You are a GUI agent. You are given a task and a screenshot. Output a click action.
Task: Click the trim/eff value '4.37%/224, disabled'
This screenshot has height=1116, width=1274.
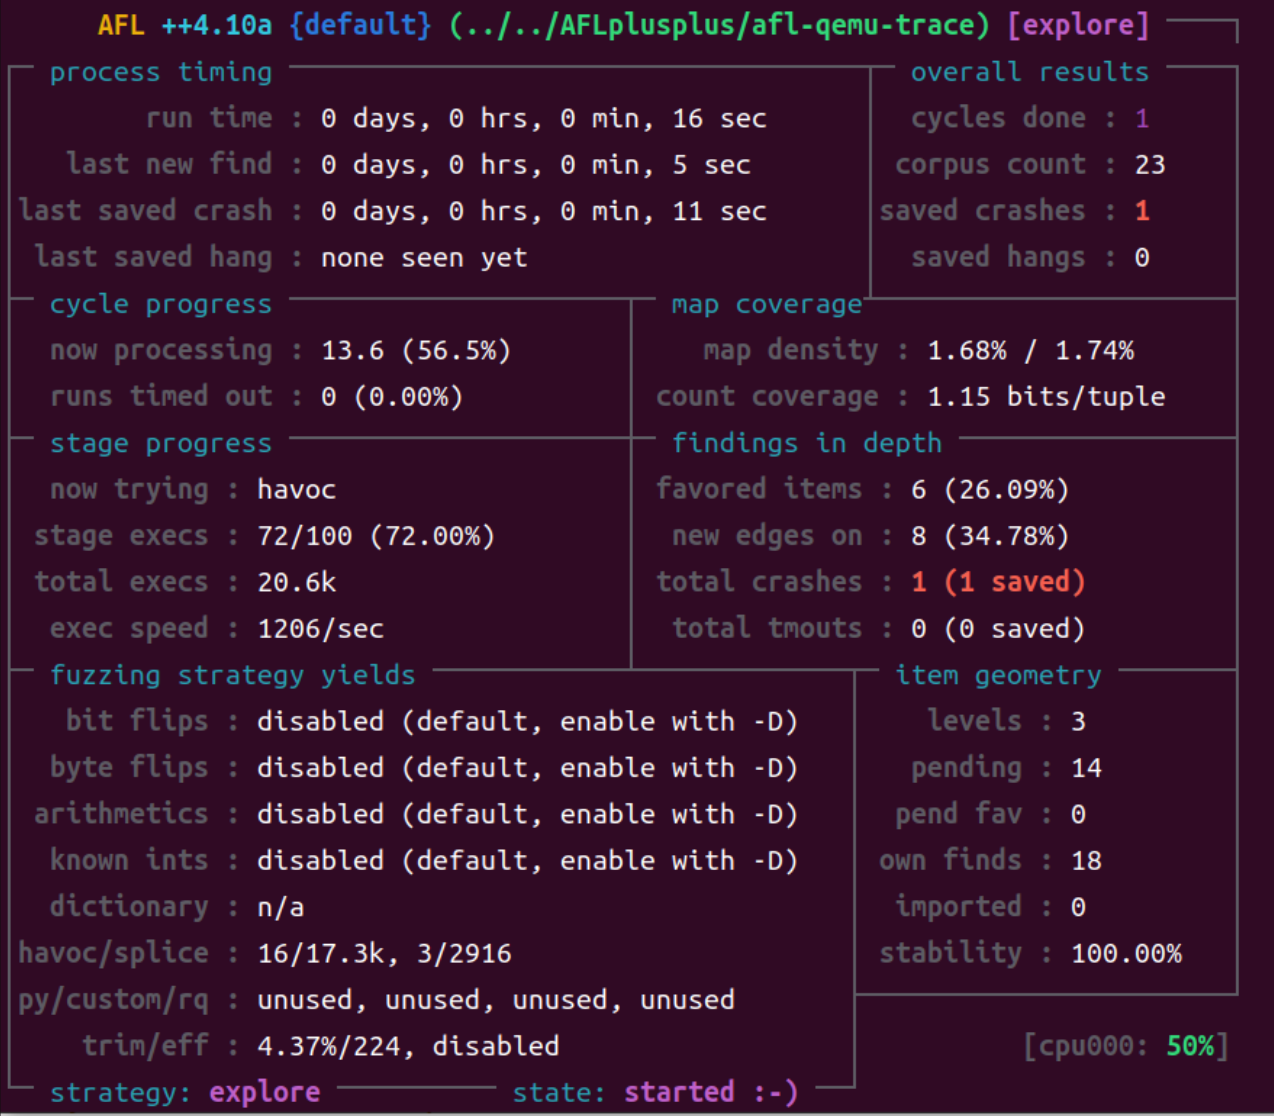click(x=408, y=1046)
